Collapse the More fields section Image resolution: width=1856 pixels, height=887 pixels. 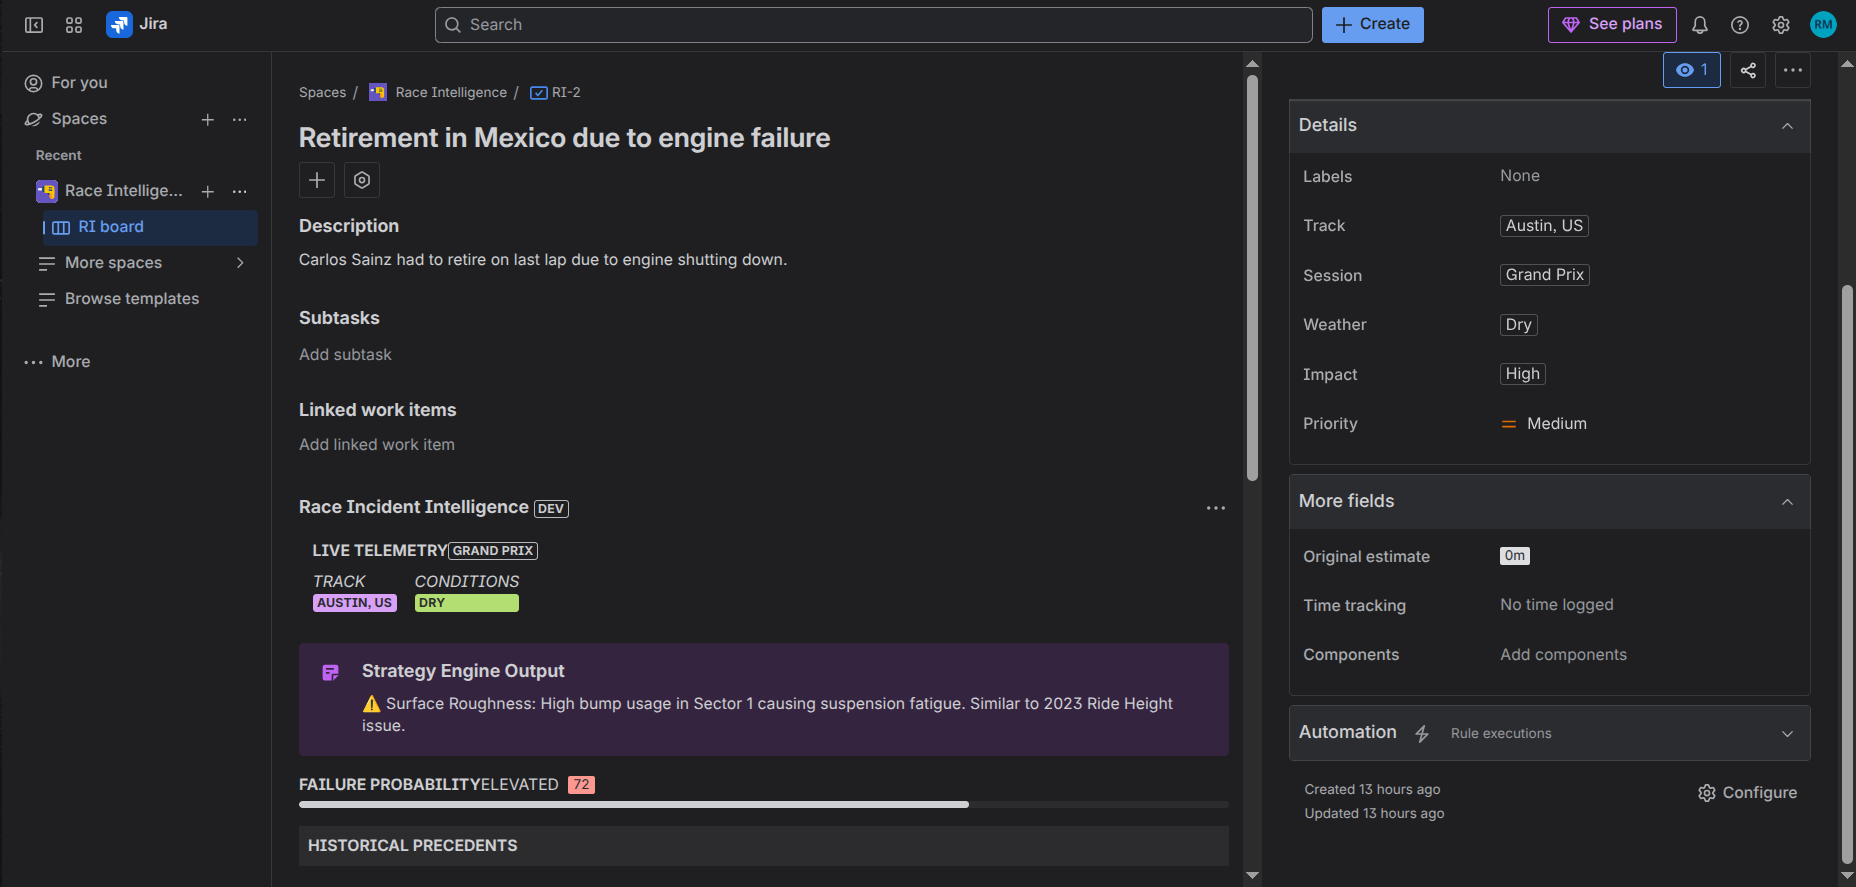click(1788, 502)
